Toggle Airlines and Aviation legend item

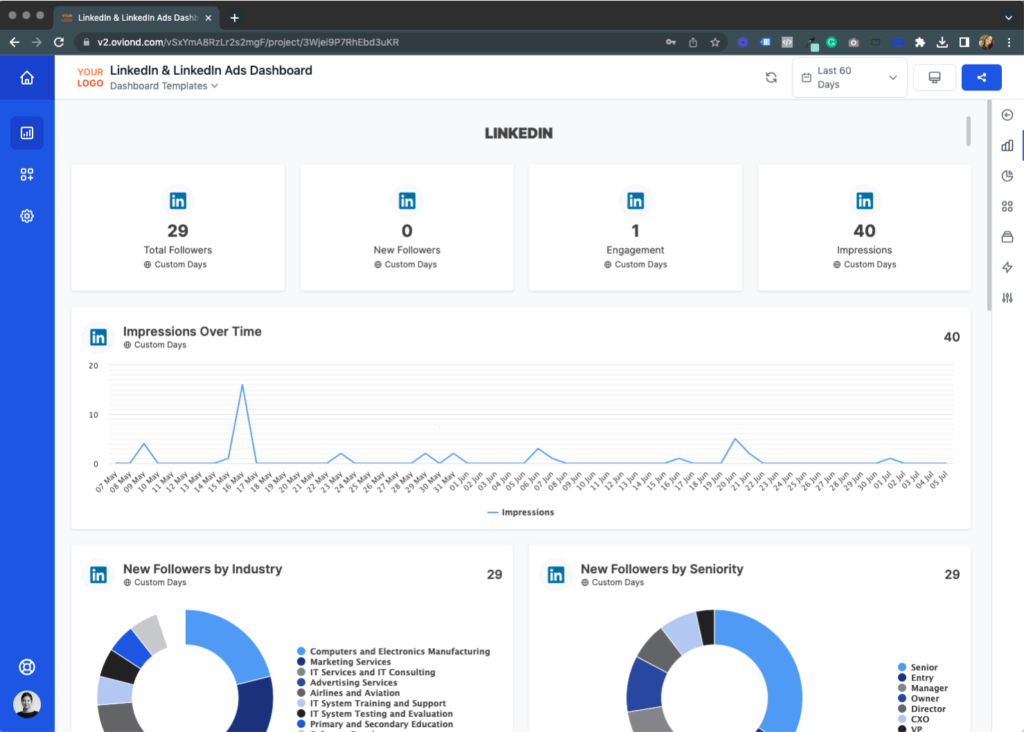349,693
